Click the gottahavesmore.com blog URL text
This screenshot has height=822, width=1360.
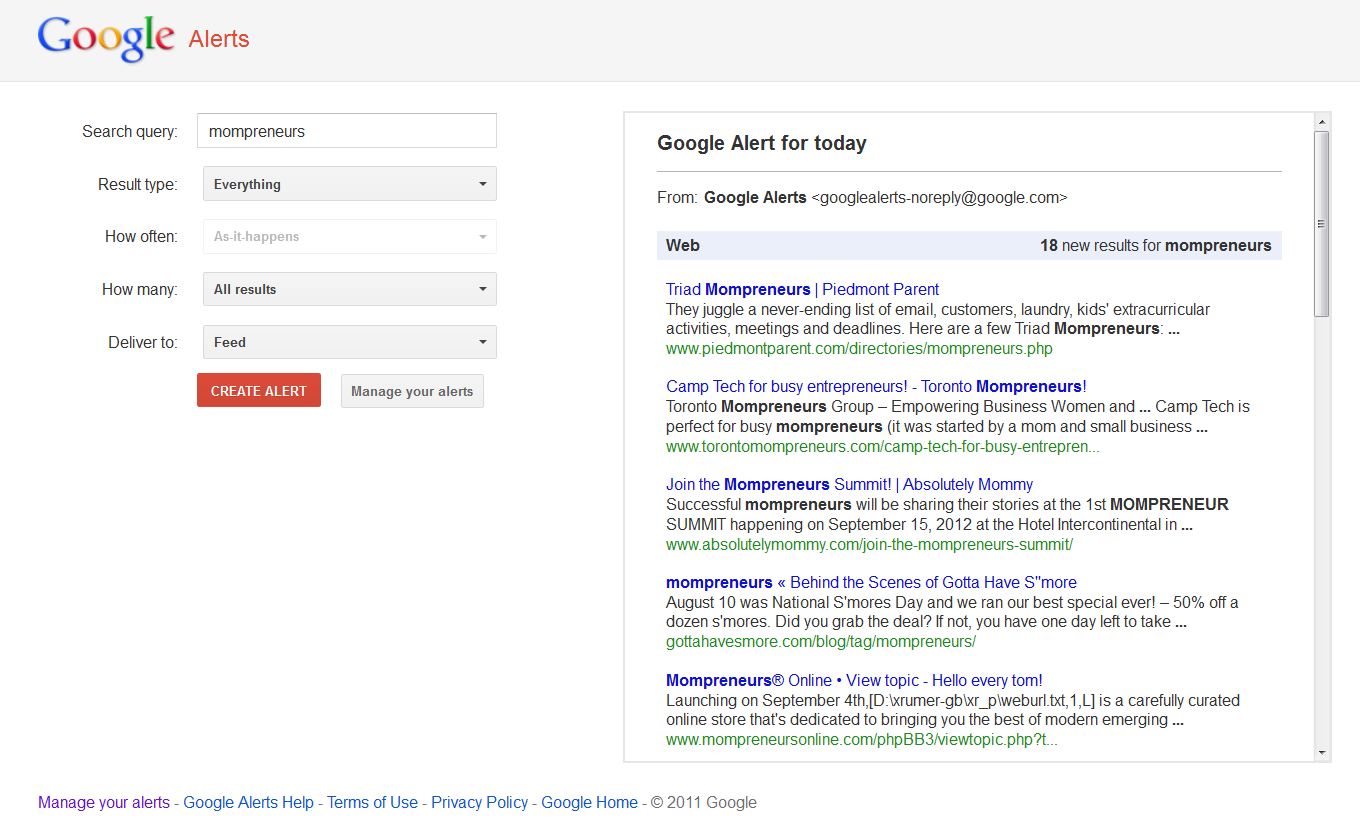point(820,641)
